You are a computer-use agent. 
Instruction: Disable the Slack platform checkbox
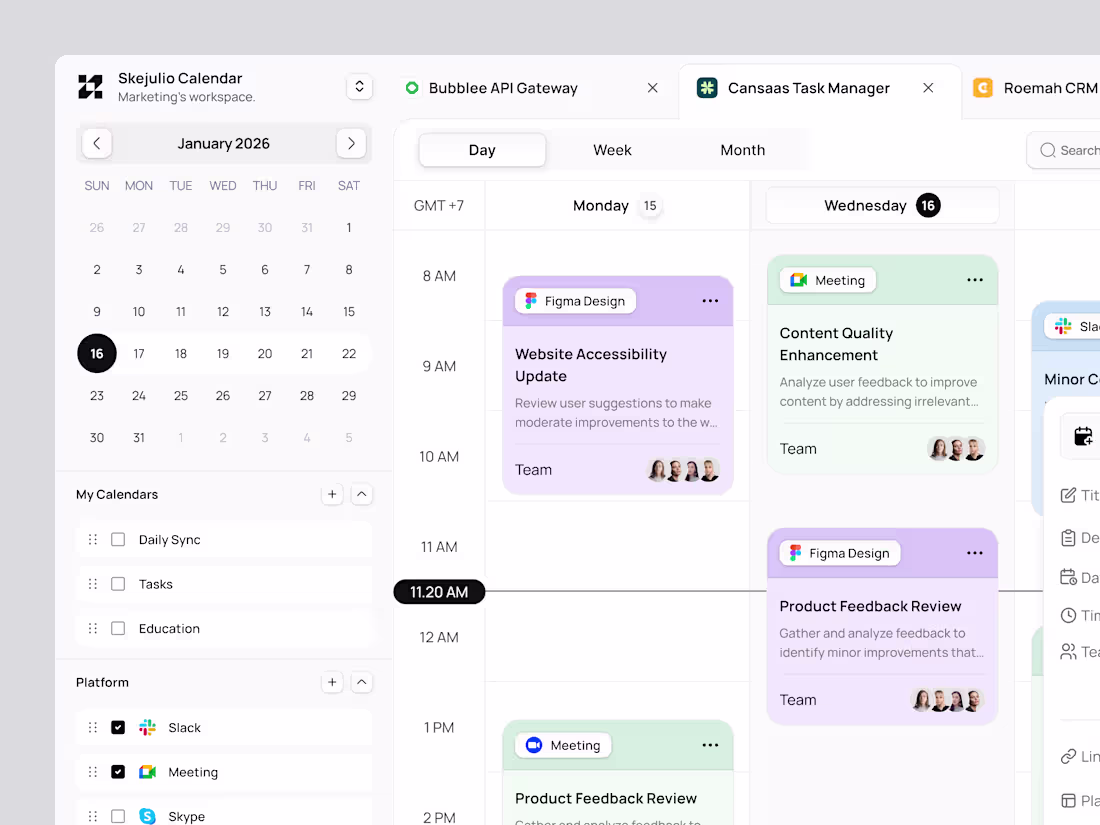[x=118, y=727]
